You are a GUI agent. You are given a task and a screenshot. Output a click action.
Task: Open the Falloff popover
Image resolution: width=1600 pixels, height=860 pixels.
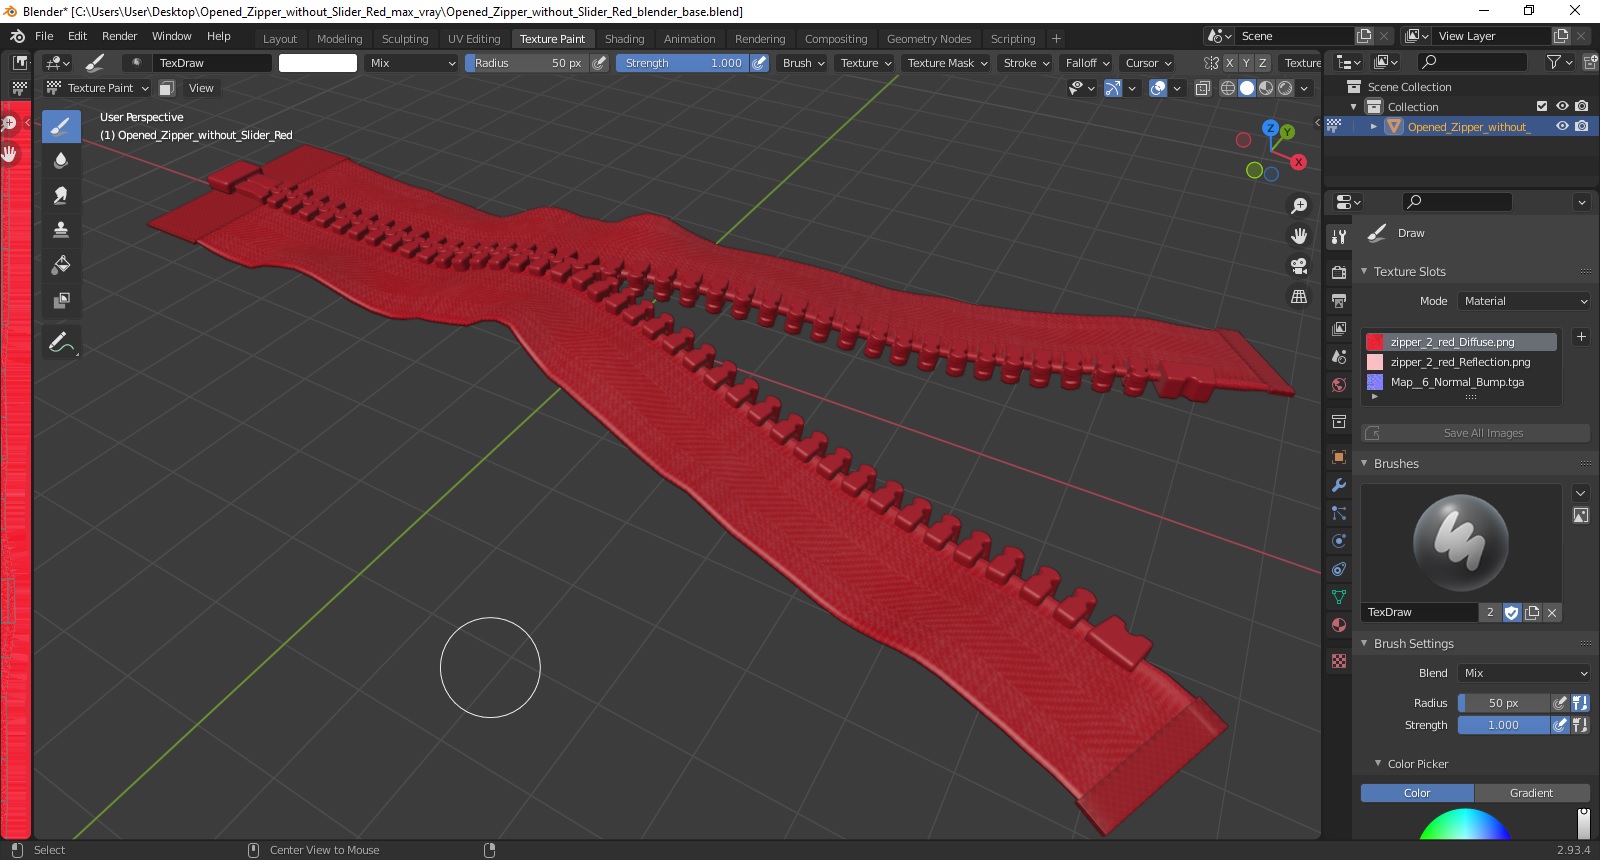[x=1087, y=63]
